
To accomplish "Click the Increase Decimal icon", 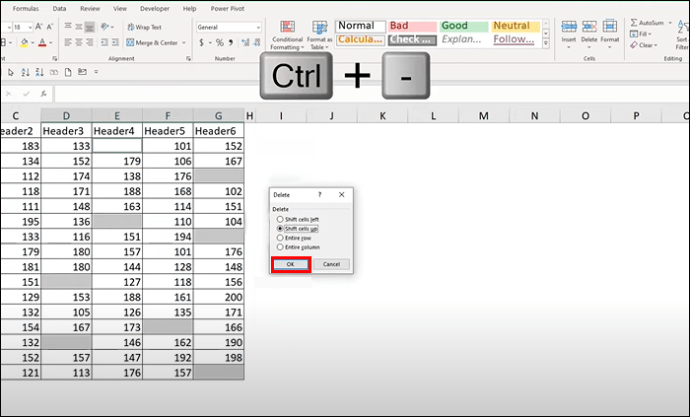I will [245, 43].
